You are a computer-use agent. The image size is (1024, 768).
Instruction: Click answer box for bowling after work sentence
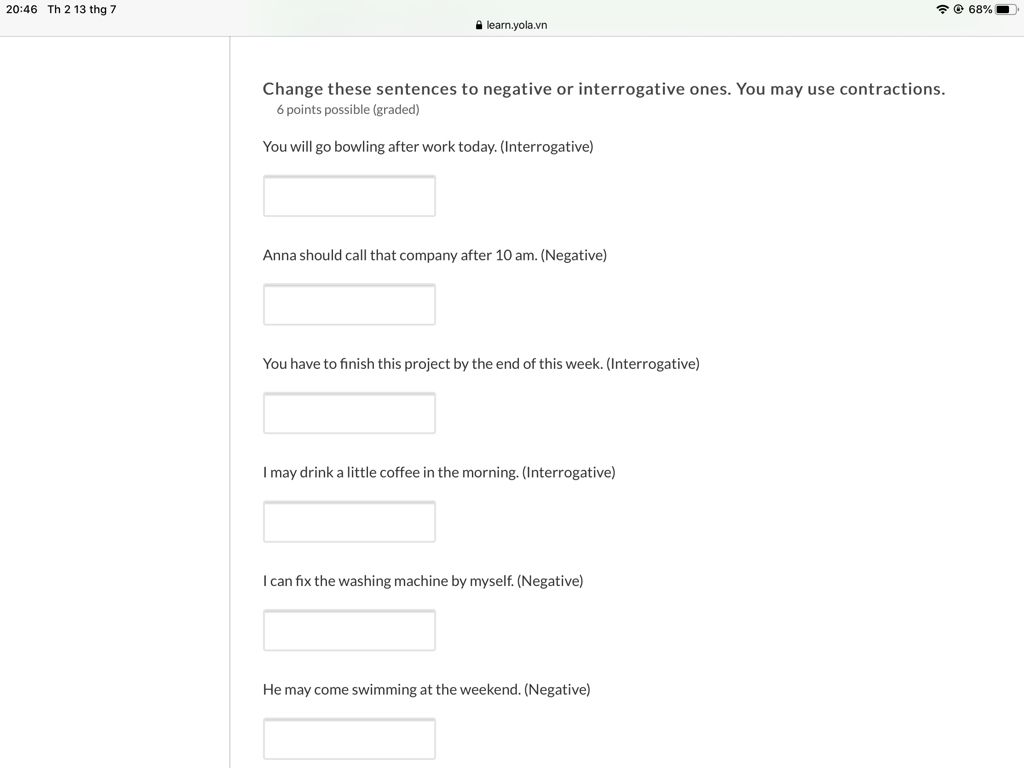pos(349,196)
